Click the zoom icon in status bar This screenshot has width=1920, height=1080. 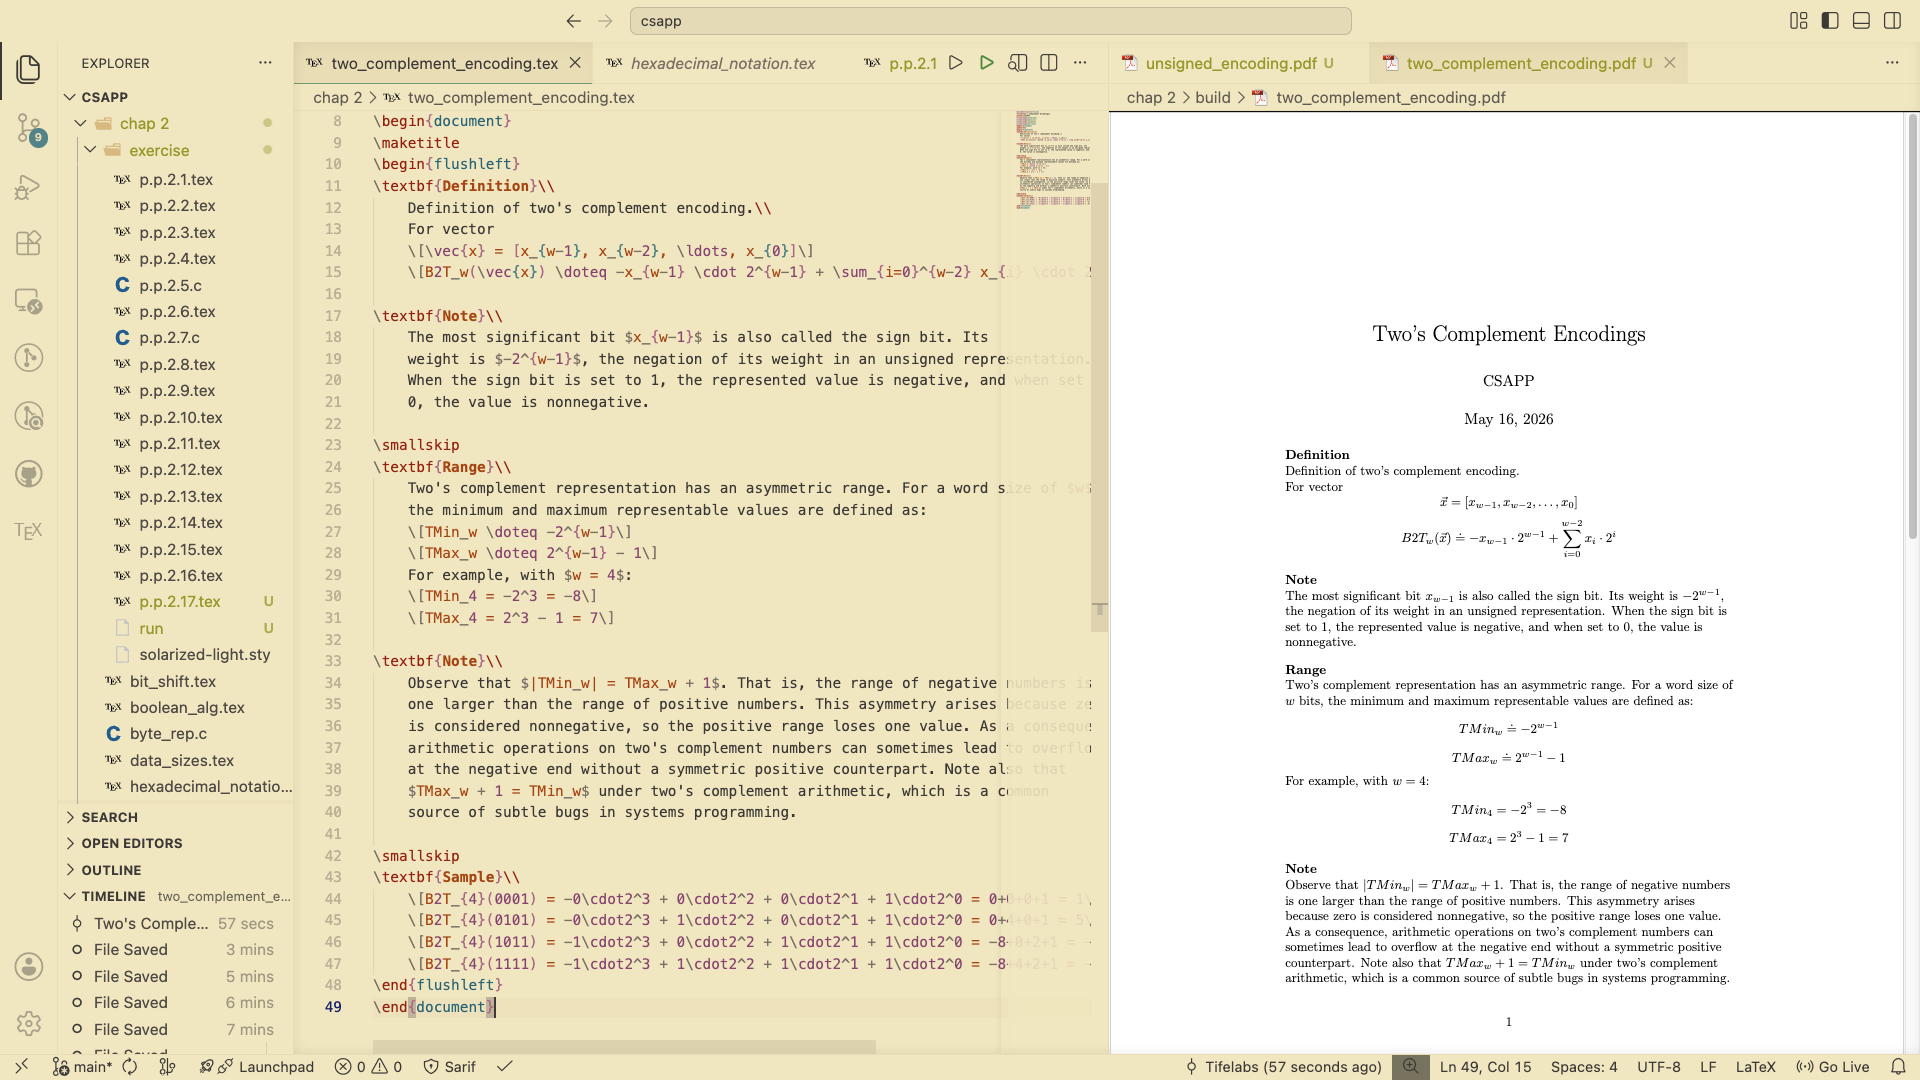(x=1411, y=1067)
